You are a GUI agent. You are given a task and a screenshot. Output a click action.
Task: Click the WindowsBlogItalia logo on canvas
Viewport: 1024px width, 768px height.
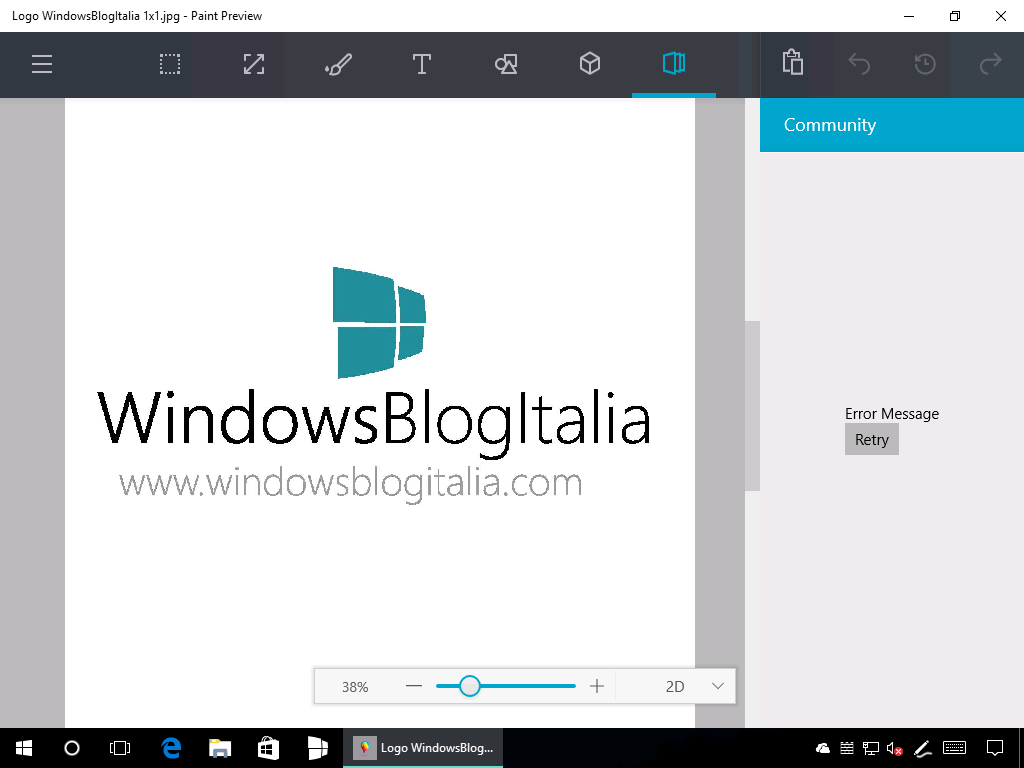tap(374, 385)
